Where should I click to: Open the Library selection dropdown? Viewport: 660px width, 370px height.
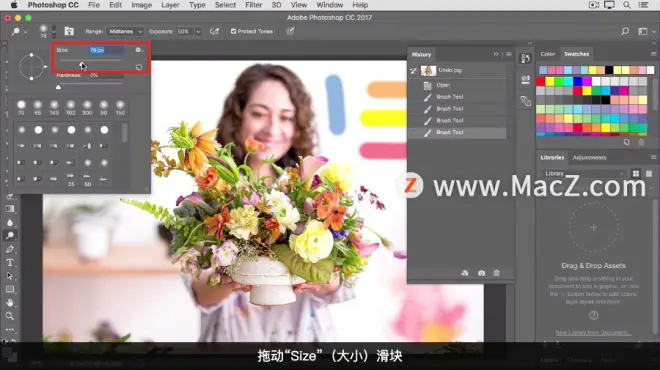584,173
